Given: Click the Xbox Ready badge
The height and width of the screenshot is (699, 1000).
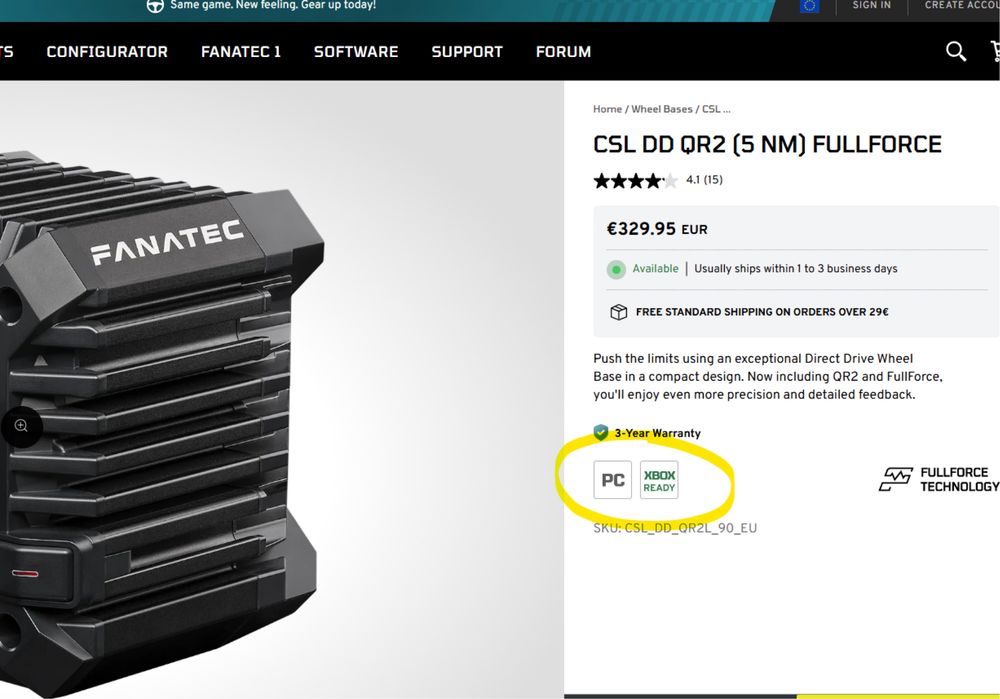Looking at the screenshot, I should (x=659, y=480).
